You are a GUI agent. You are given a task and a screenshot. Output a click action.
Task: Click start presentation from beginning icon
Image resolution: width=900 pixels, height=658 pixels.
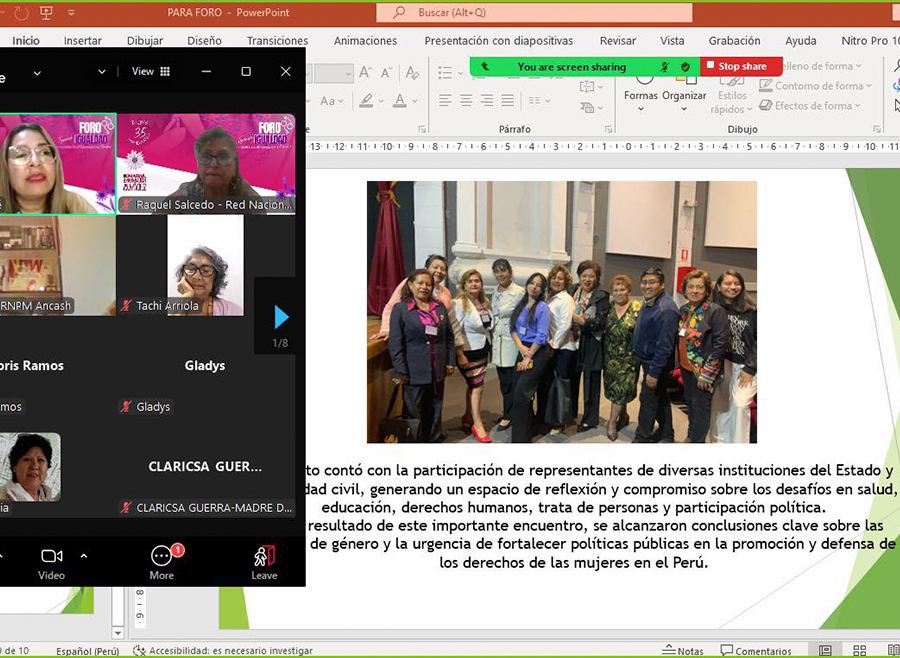pos(46,12)
